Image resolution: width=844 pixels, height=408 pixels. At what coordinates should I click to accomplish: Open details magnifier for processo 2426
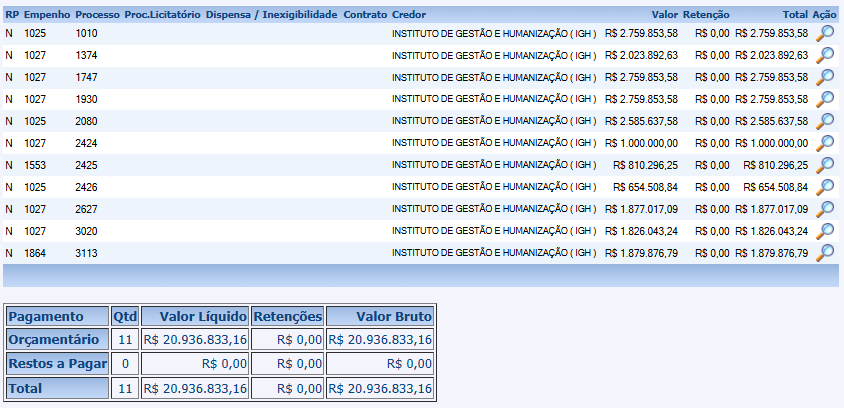pyautogui.click(x=825, y=187)
